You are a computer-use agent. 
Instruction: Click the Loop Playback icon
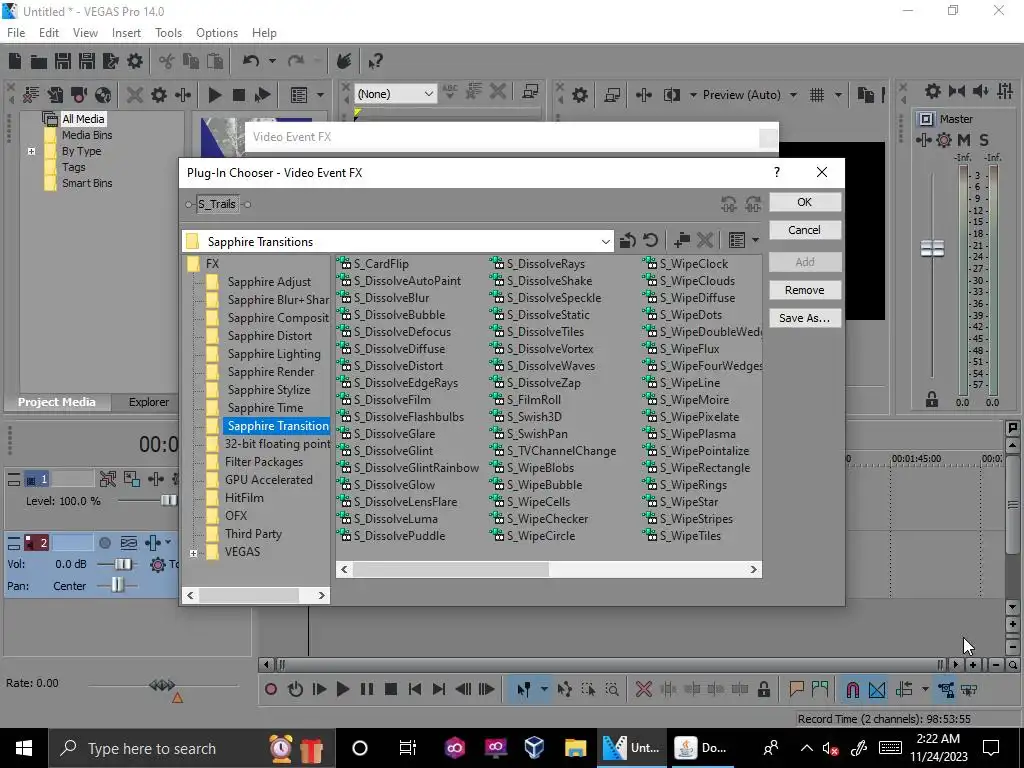[x=295, y=689]
